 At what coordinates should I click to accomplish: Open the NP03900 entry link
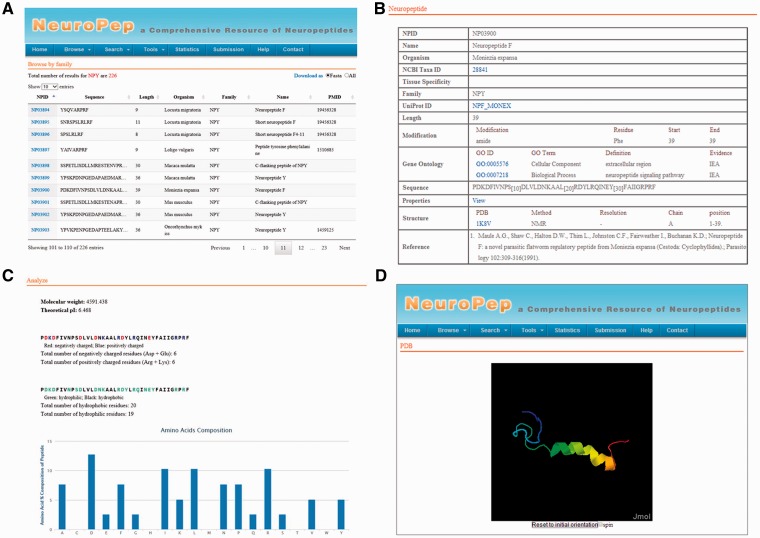coord(40,190)
